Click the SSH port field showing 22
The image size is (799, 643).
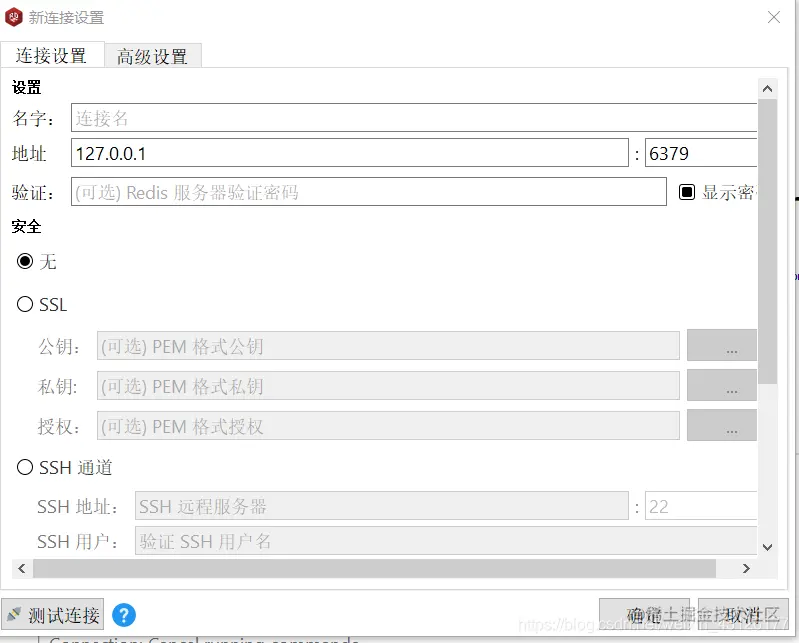701,506
